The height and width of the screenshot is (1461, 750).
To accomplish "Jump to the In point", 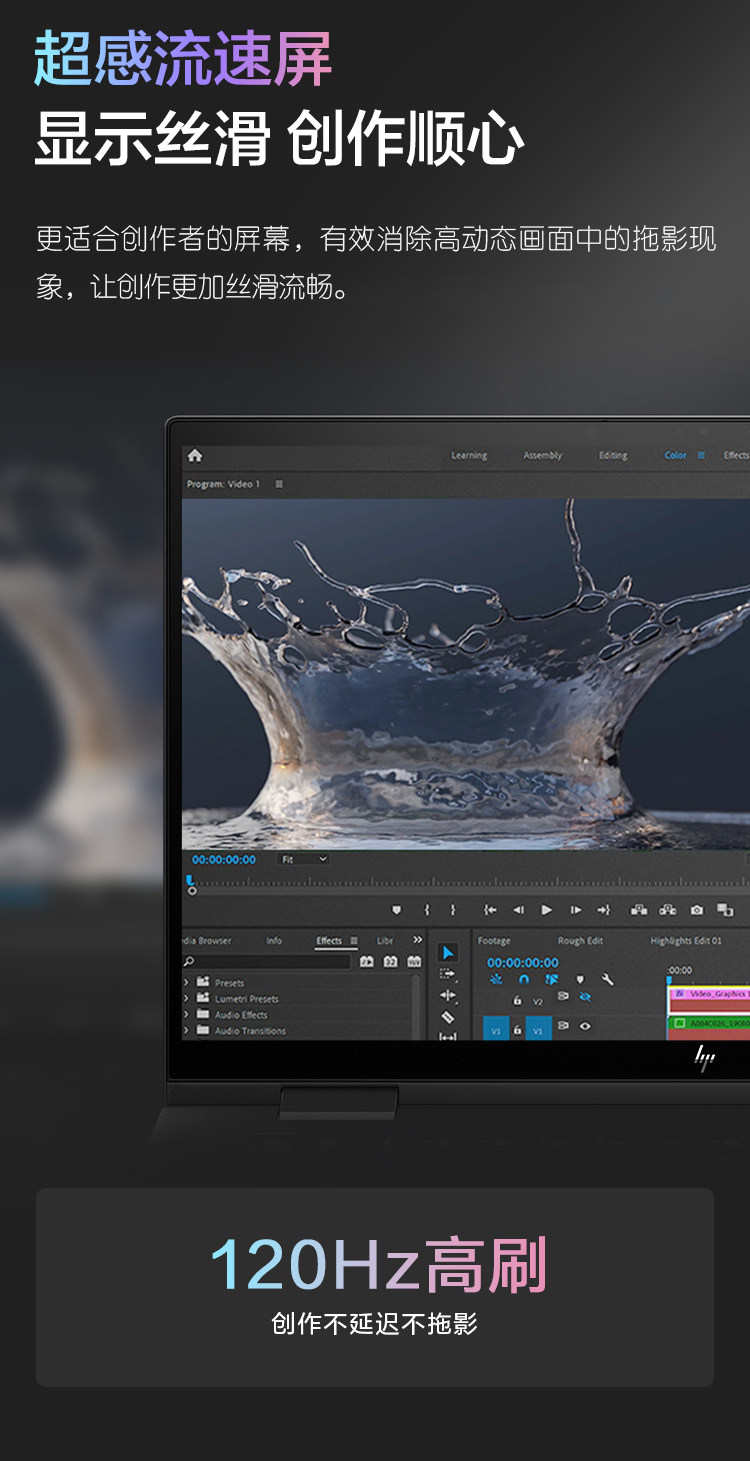I will [x=490, y=910].
